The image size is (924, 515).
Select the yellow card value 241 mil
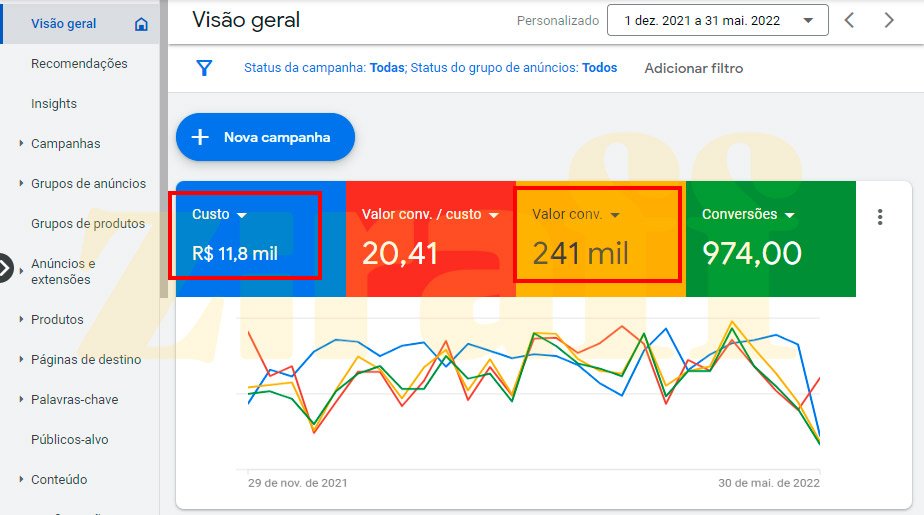[x=580, y=254]
